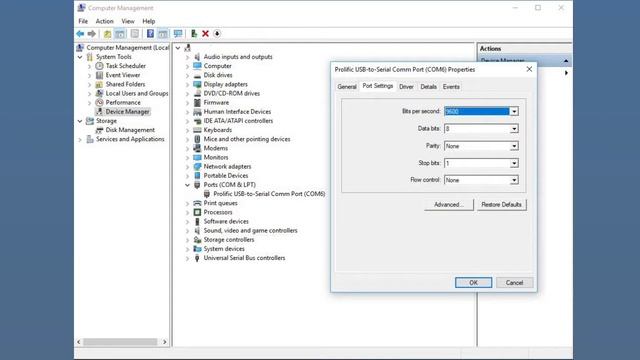Open the Data bits dropdown
Image resolution: width=640 pixels, height=360 pixels.
[x=514, y=129]
